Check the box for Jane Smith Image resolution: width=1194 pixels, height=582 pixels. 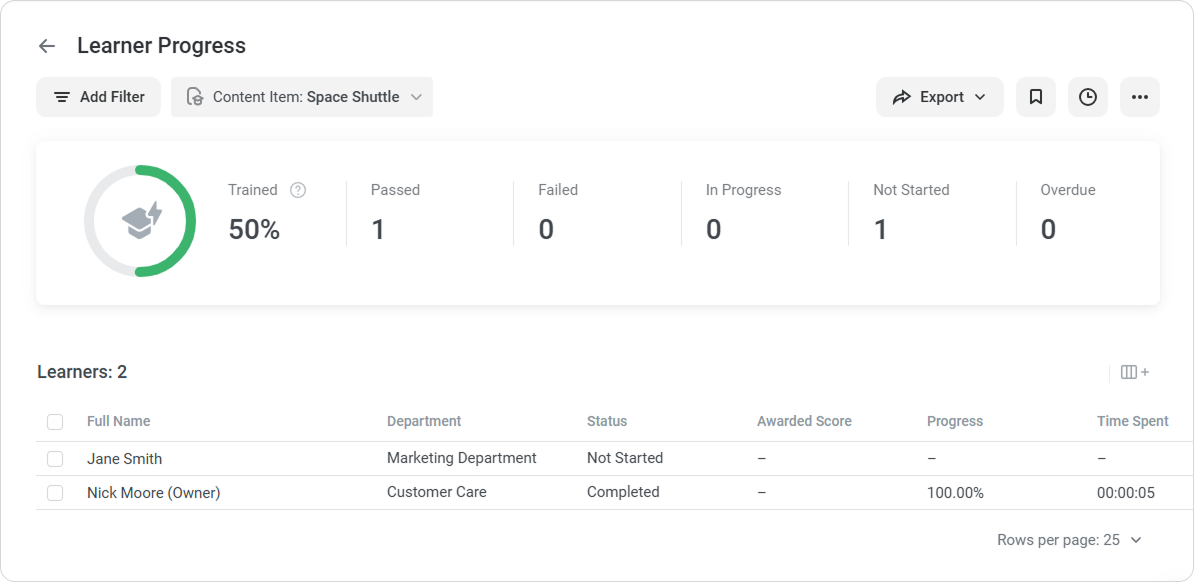coord(55,459)
